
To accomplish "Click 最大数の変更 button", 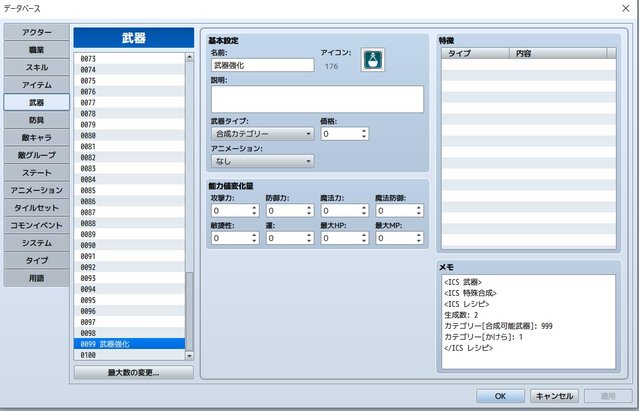I will pyautogui.click(x=134, y=372).
